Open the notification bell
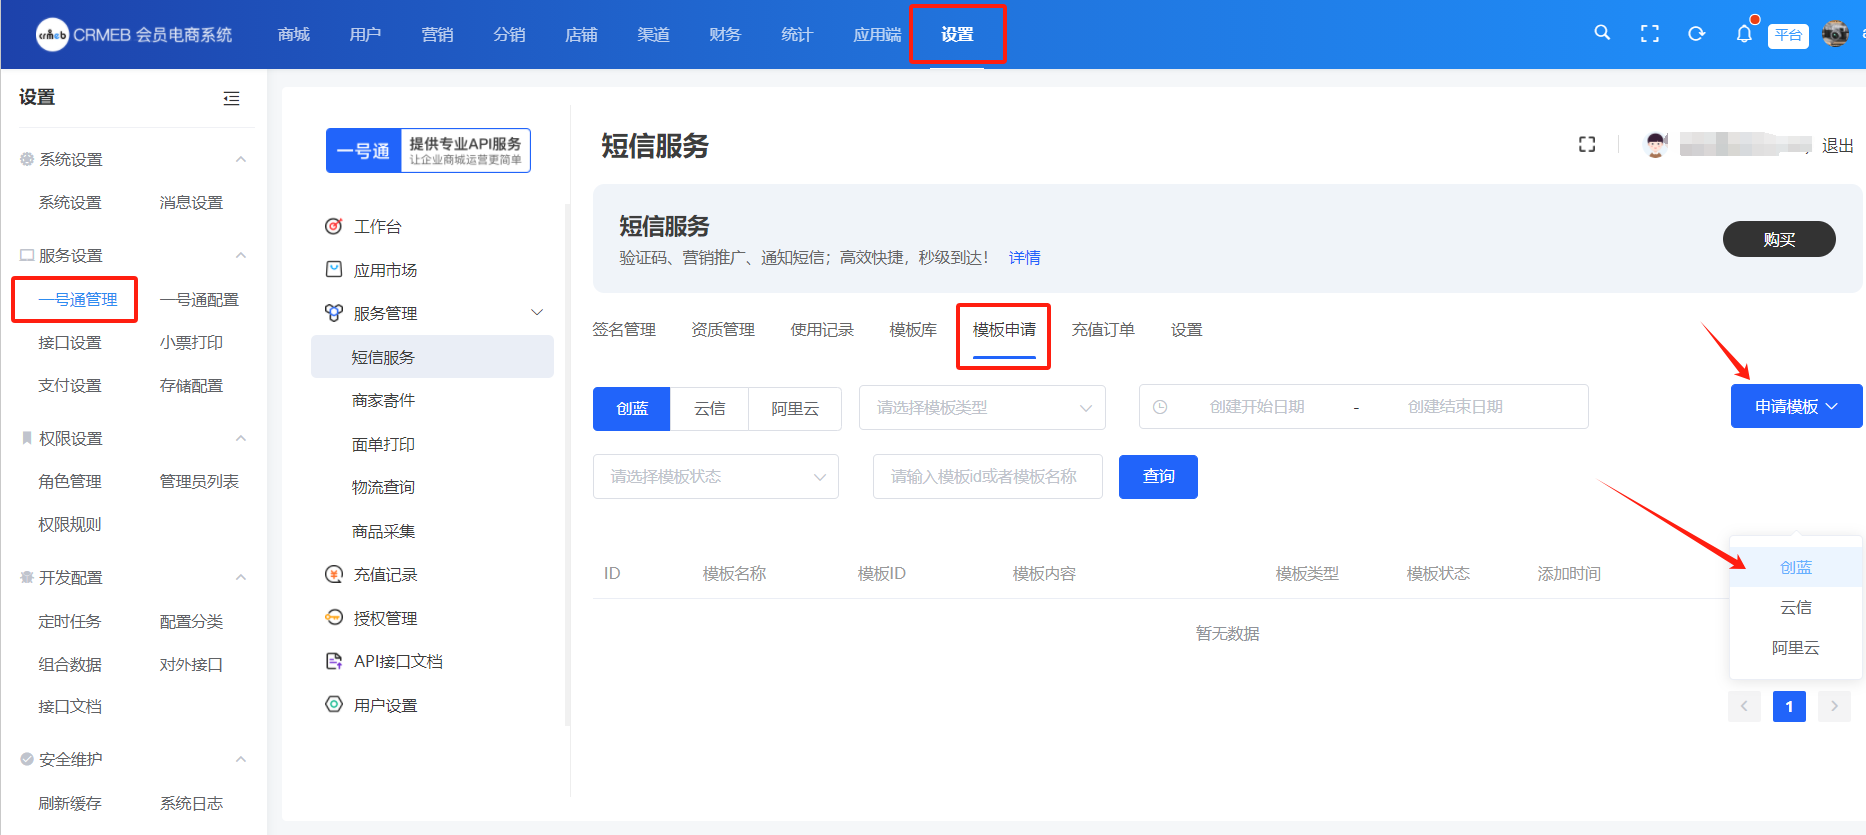This screenshot has height=835, width=1866. [1744, 34]
